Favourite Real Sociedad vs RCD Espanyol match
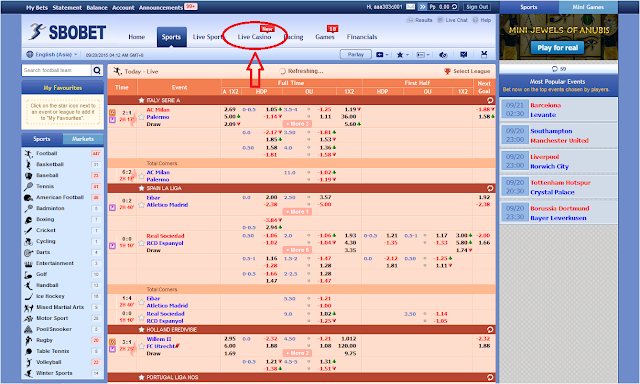640x384 pixels. tap(141, 243)
